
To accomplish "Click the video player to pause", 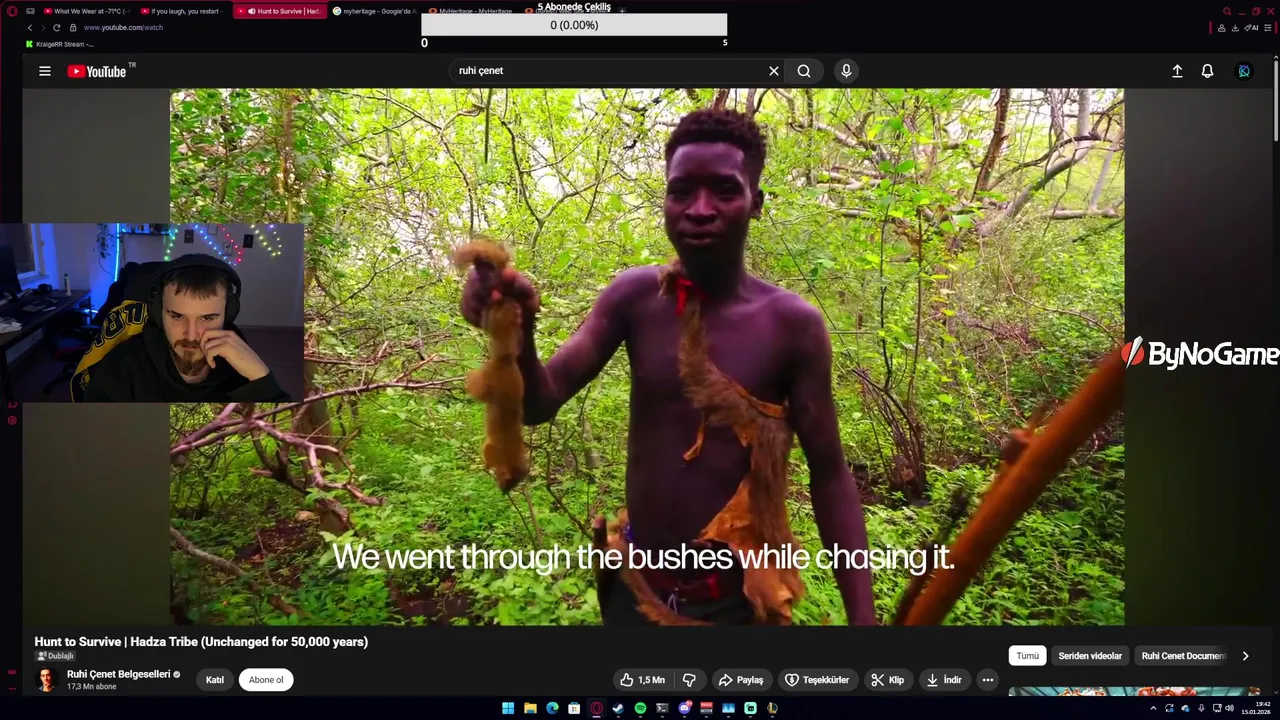I will (647, 357).
